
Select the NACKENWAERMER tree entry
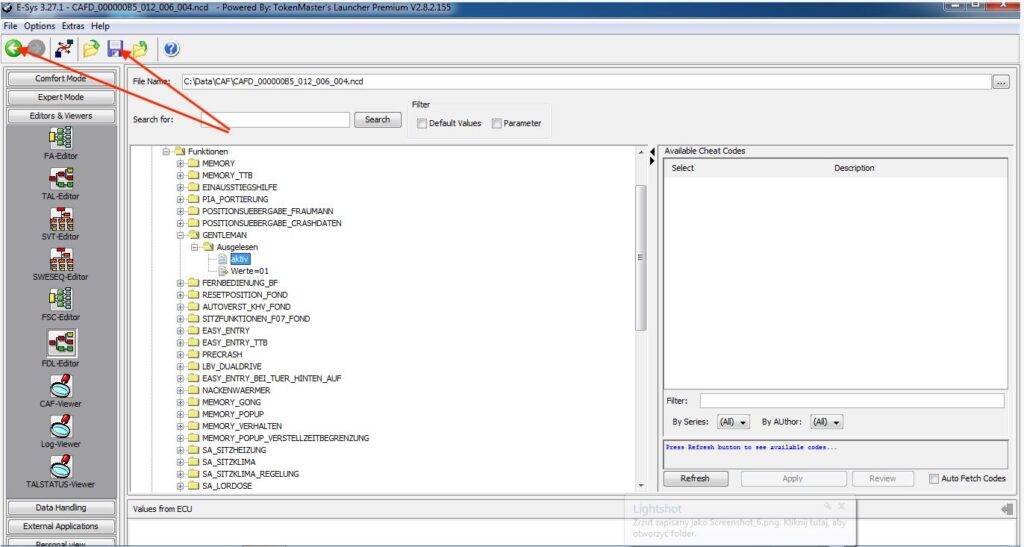coord(236,390)
